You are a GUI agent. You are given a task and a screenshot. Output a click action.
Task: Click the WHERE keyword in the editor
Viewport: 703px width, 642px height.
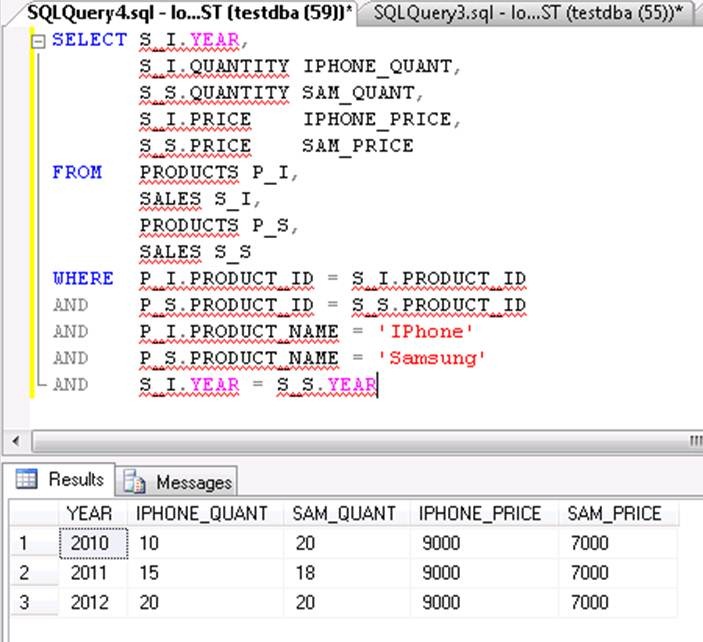[83, 278]
